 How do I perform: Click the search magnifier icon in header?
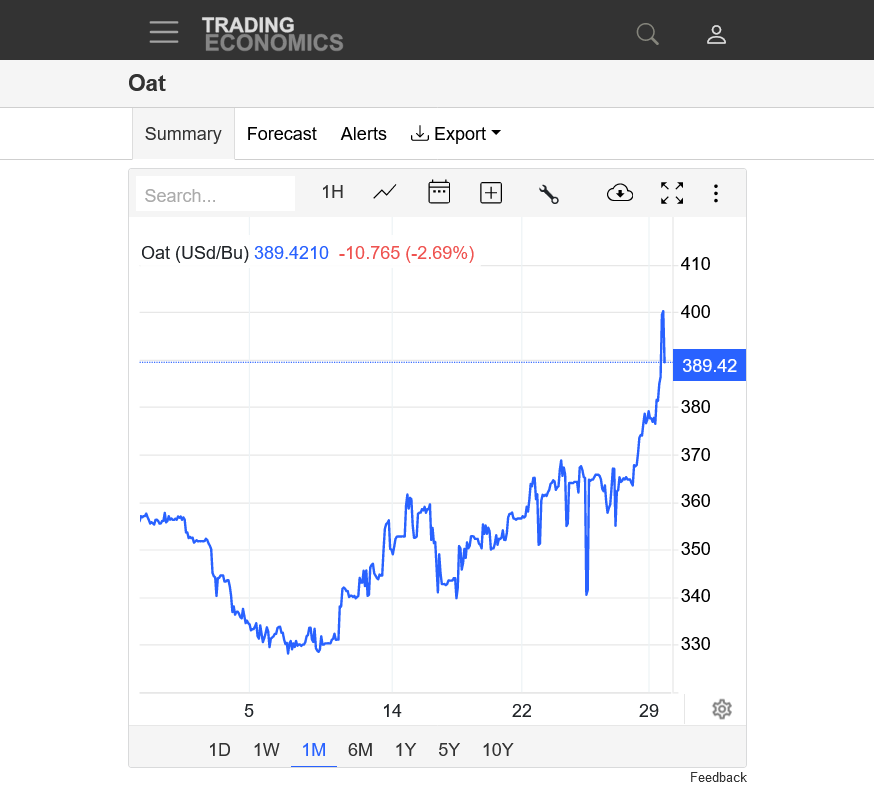[x=648, y=34]
